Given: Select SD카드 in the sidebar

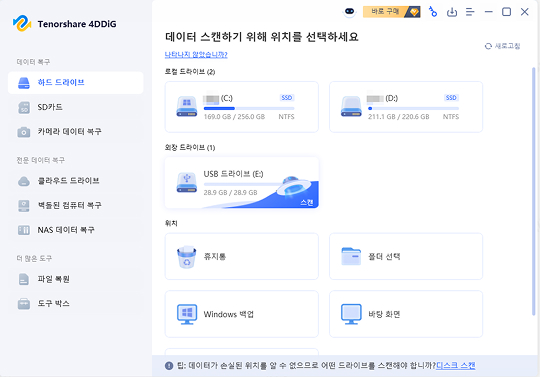Looking at the screenshot, I should [75, 107].
